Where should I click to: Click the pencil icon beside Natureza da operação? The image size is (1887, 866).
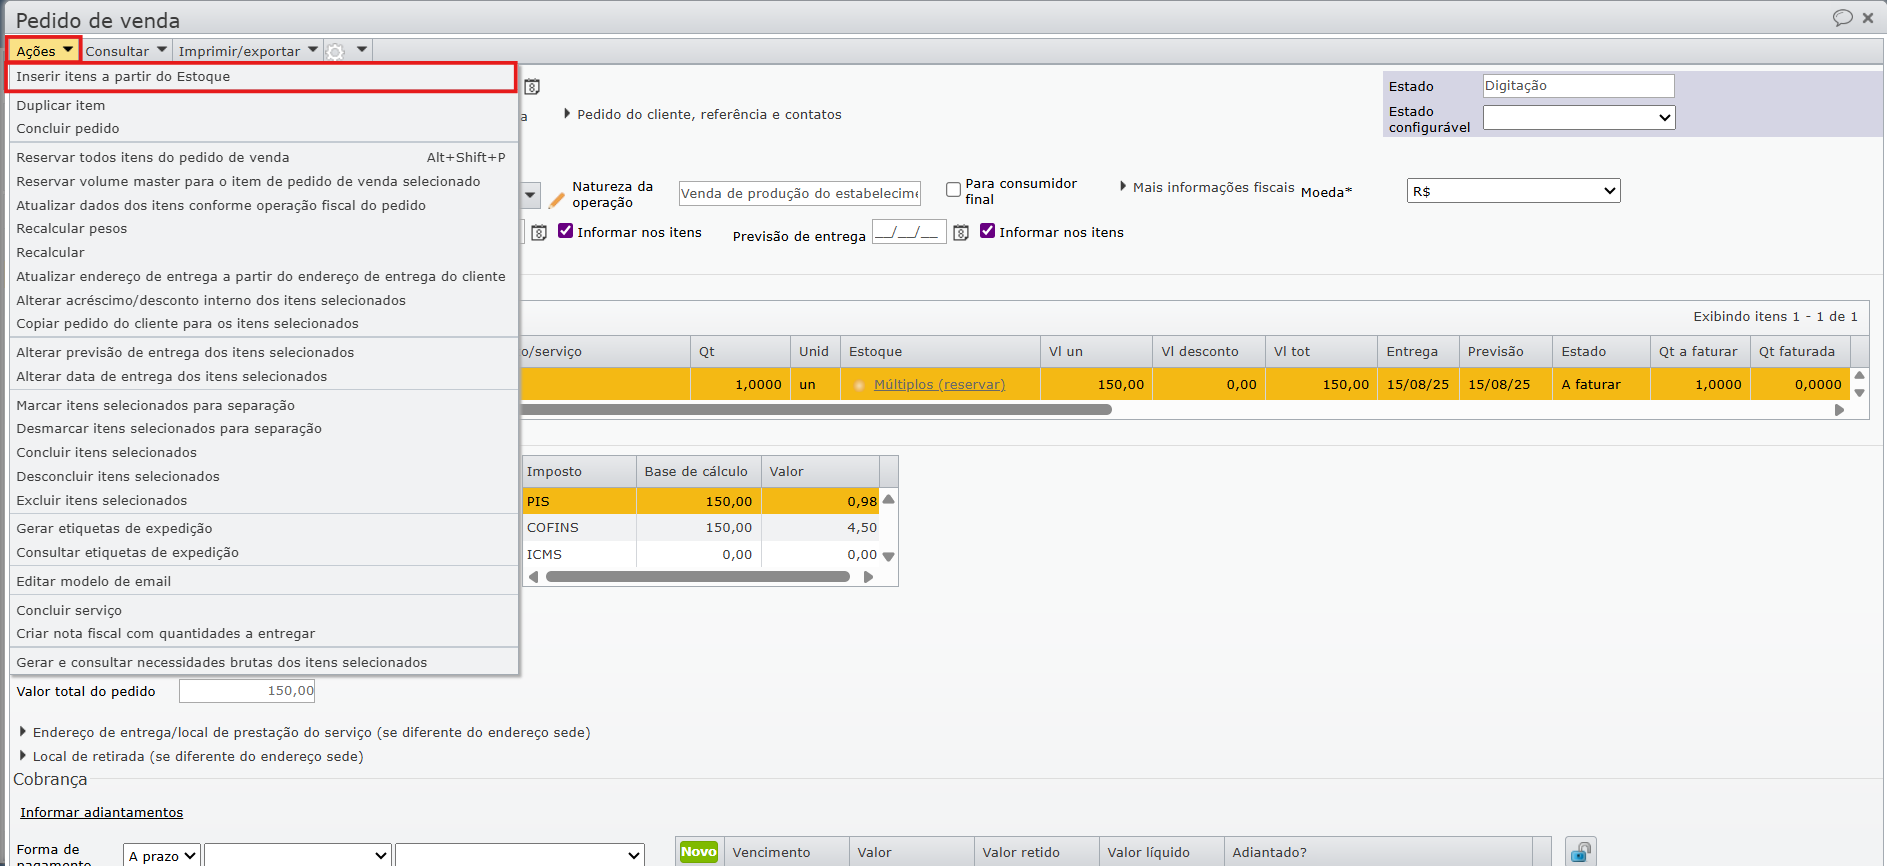pyautogui.click(x=557, y=200)
